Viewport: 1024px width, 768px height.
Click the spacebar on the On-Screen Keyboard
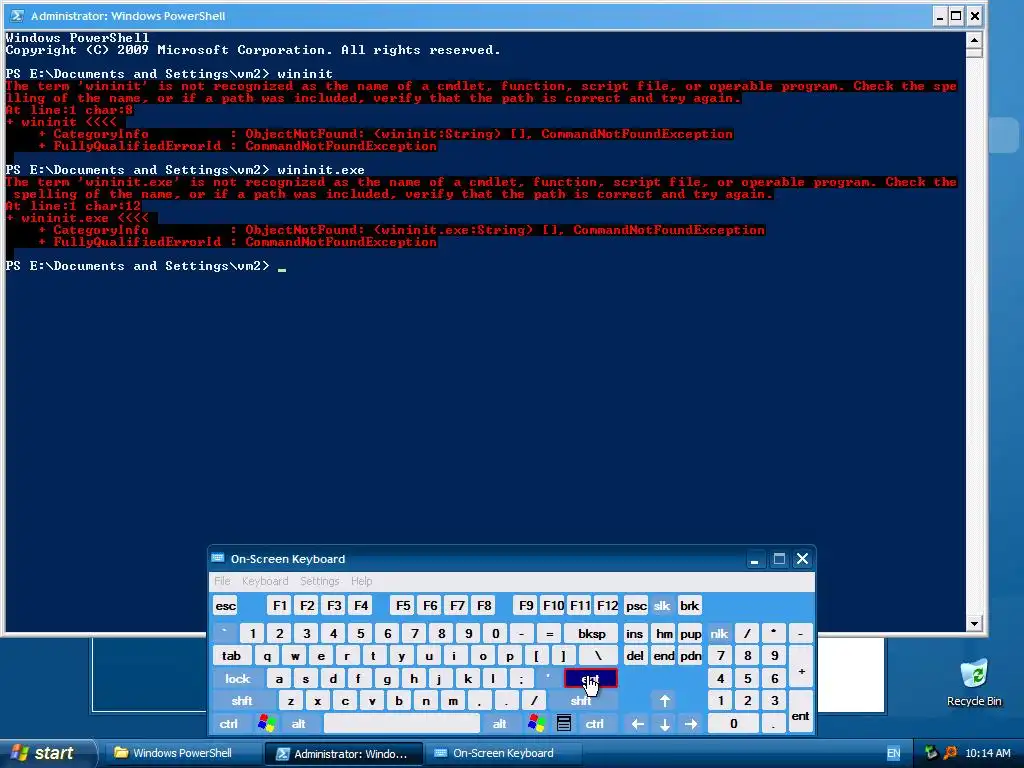pos(402,724)
